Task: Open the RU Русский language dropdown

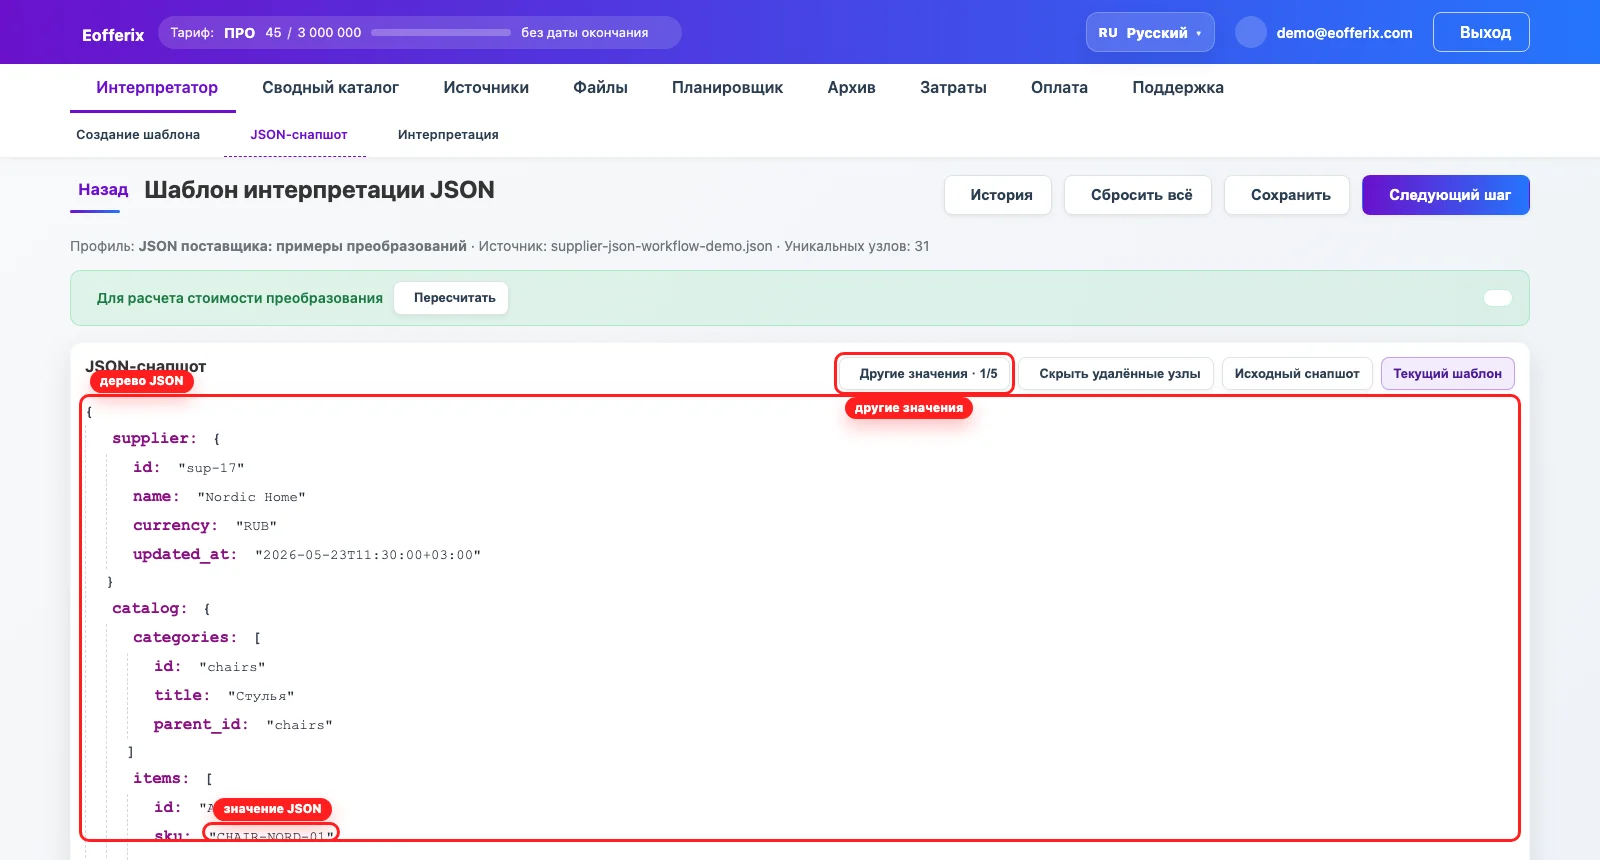Action: point(1150,32)
